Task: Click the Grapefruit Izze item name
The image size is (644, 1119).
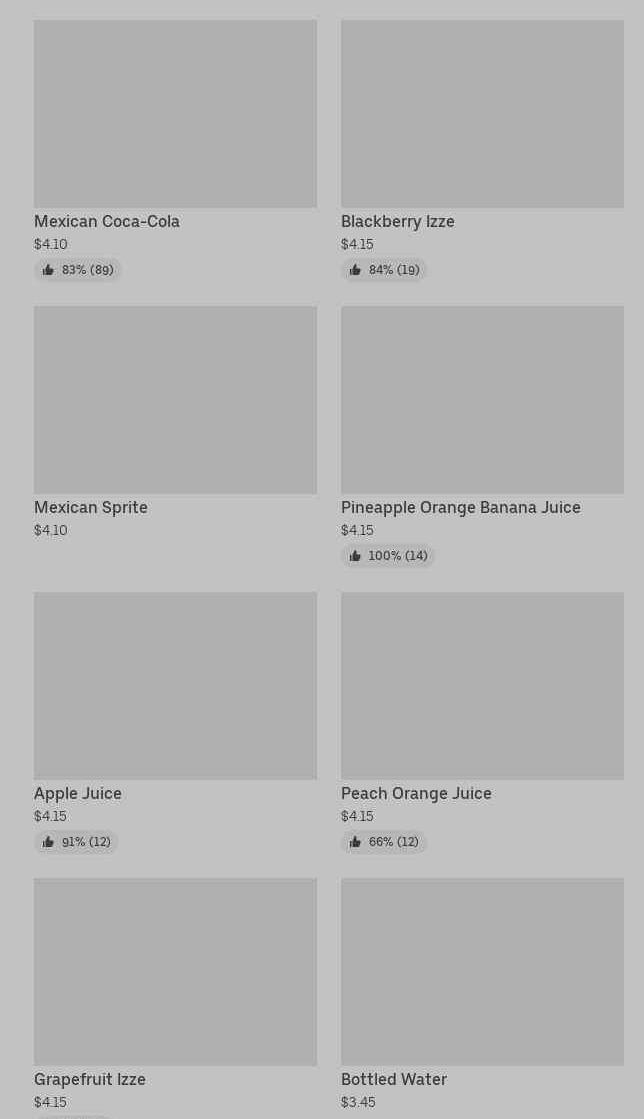Action: click(x=90, y=1079)
